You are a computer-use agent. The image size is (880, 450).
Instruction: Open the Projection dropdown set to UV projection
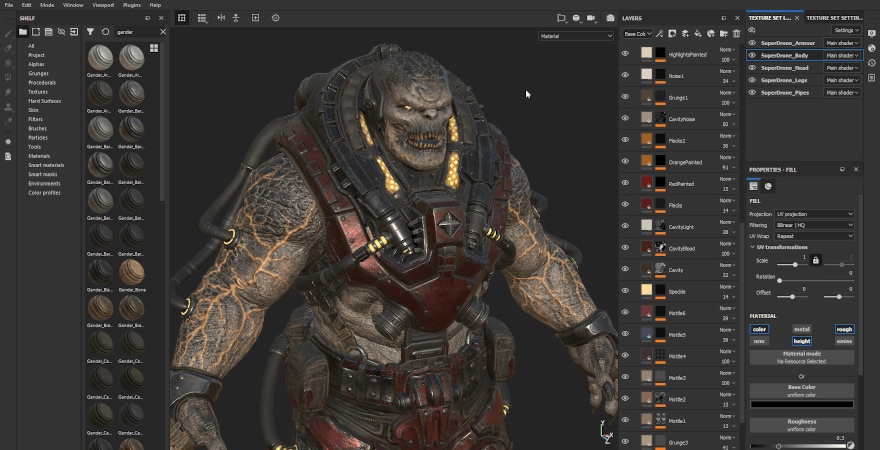click(814, 214)
